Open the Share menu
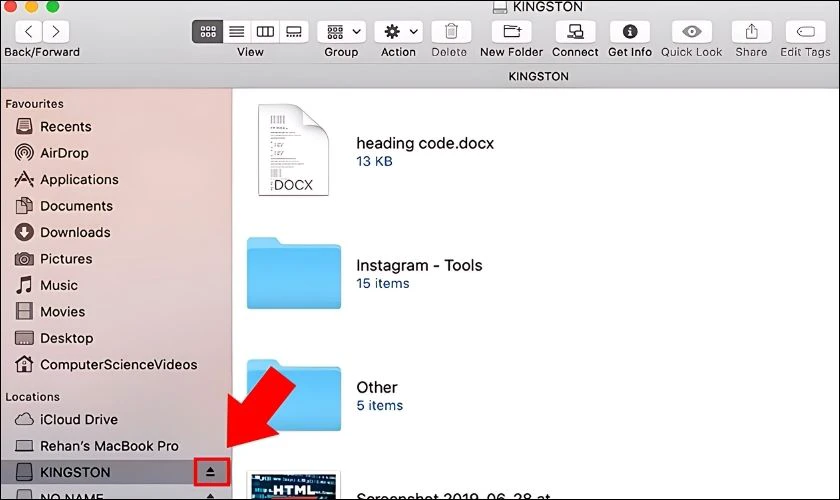 (x=752, y=32)
